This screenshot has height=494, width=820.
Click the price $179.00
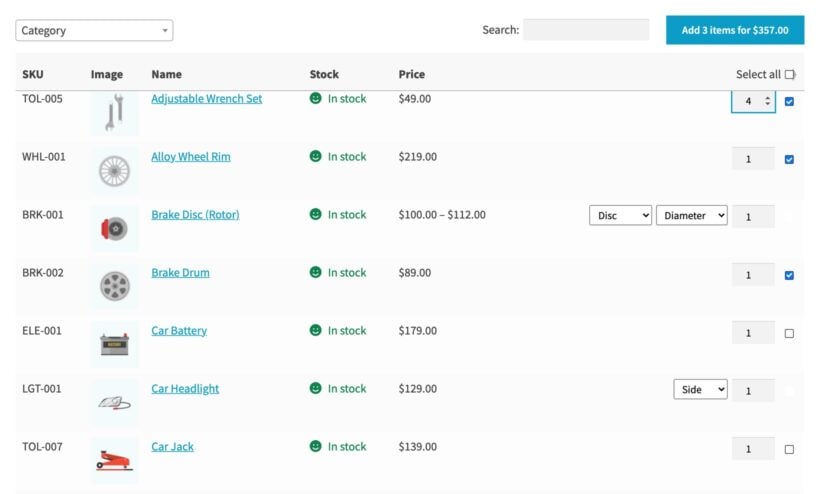[417, 331]
